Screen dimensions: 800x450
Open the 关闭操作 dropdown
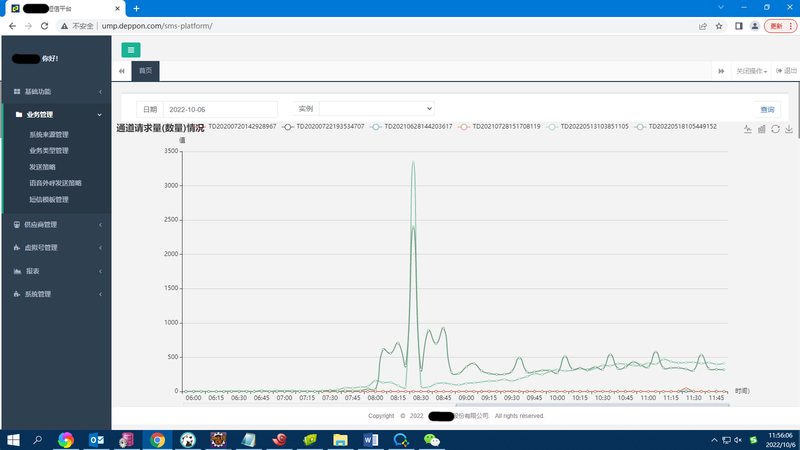click(x=751, y=71)
